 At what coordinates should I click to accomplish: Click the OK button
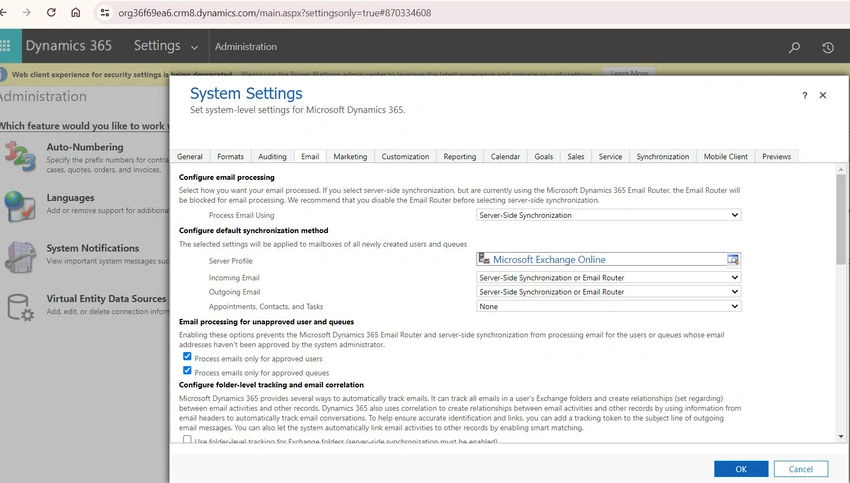click(741, 469)
